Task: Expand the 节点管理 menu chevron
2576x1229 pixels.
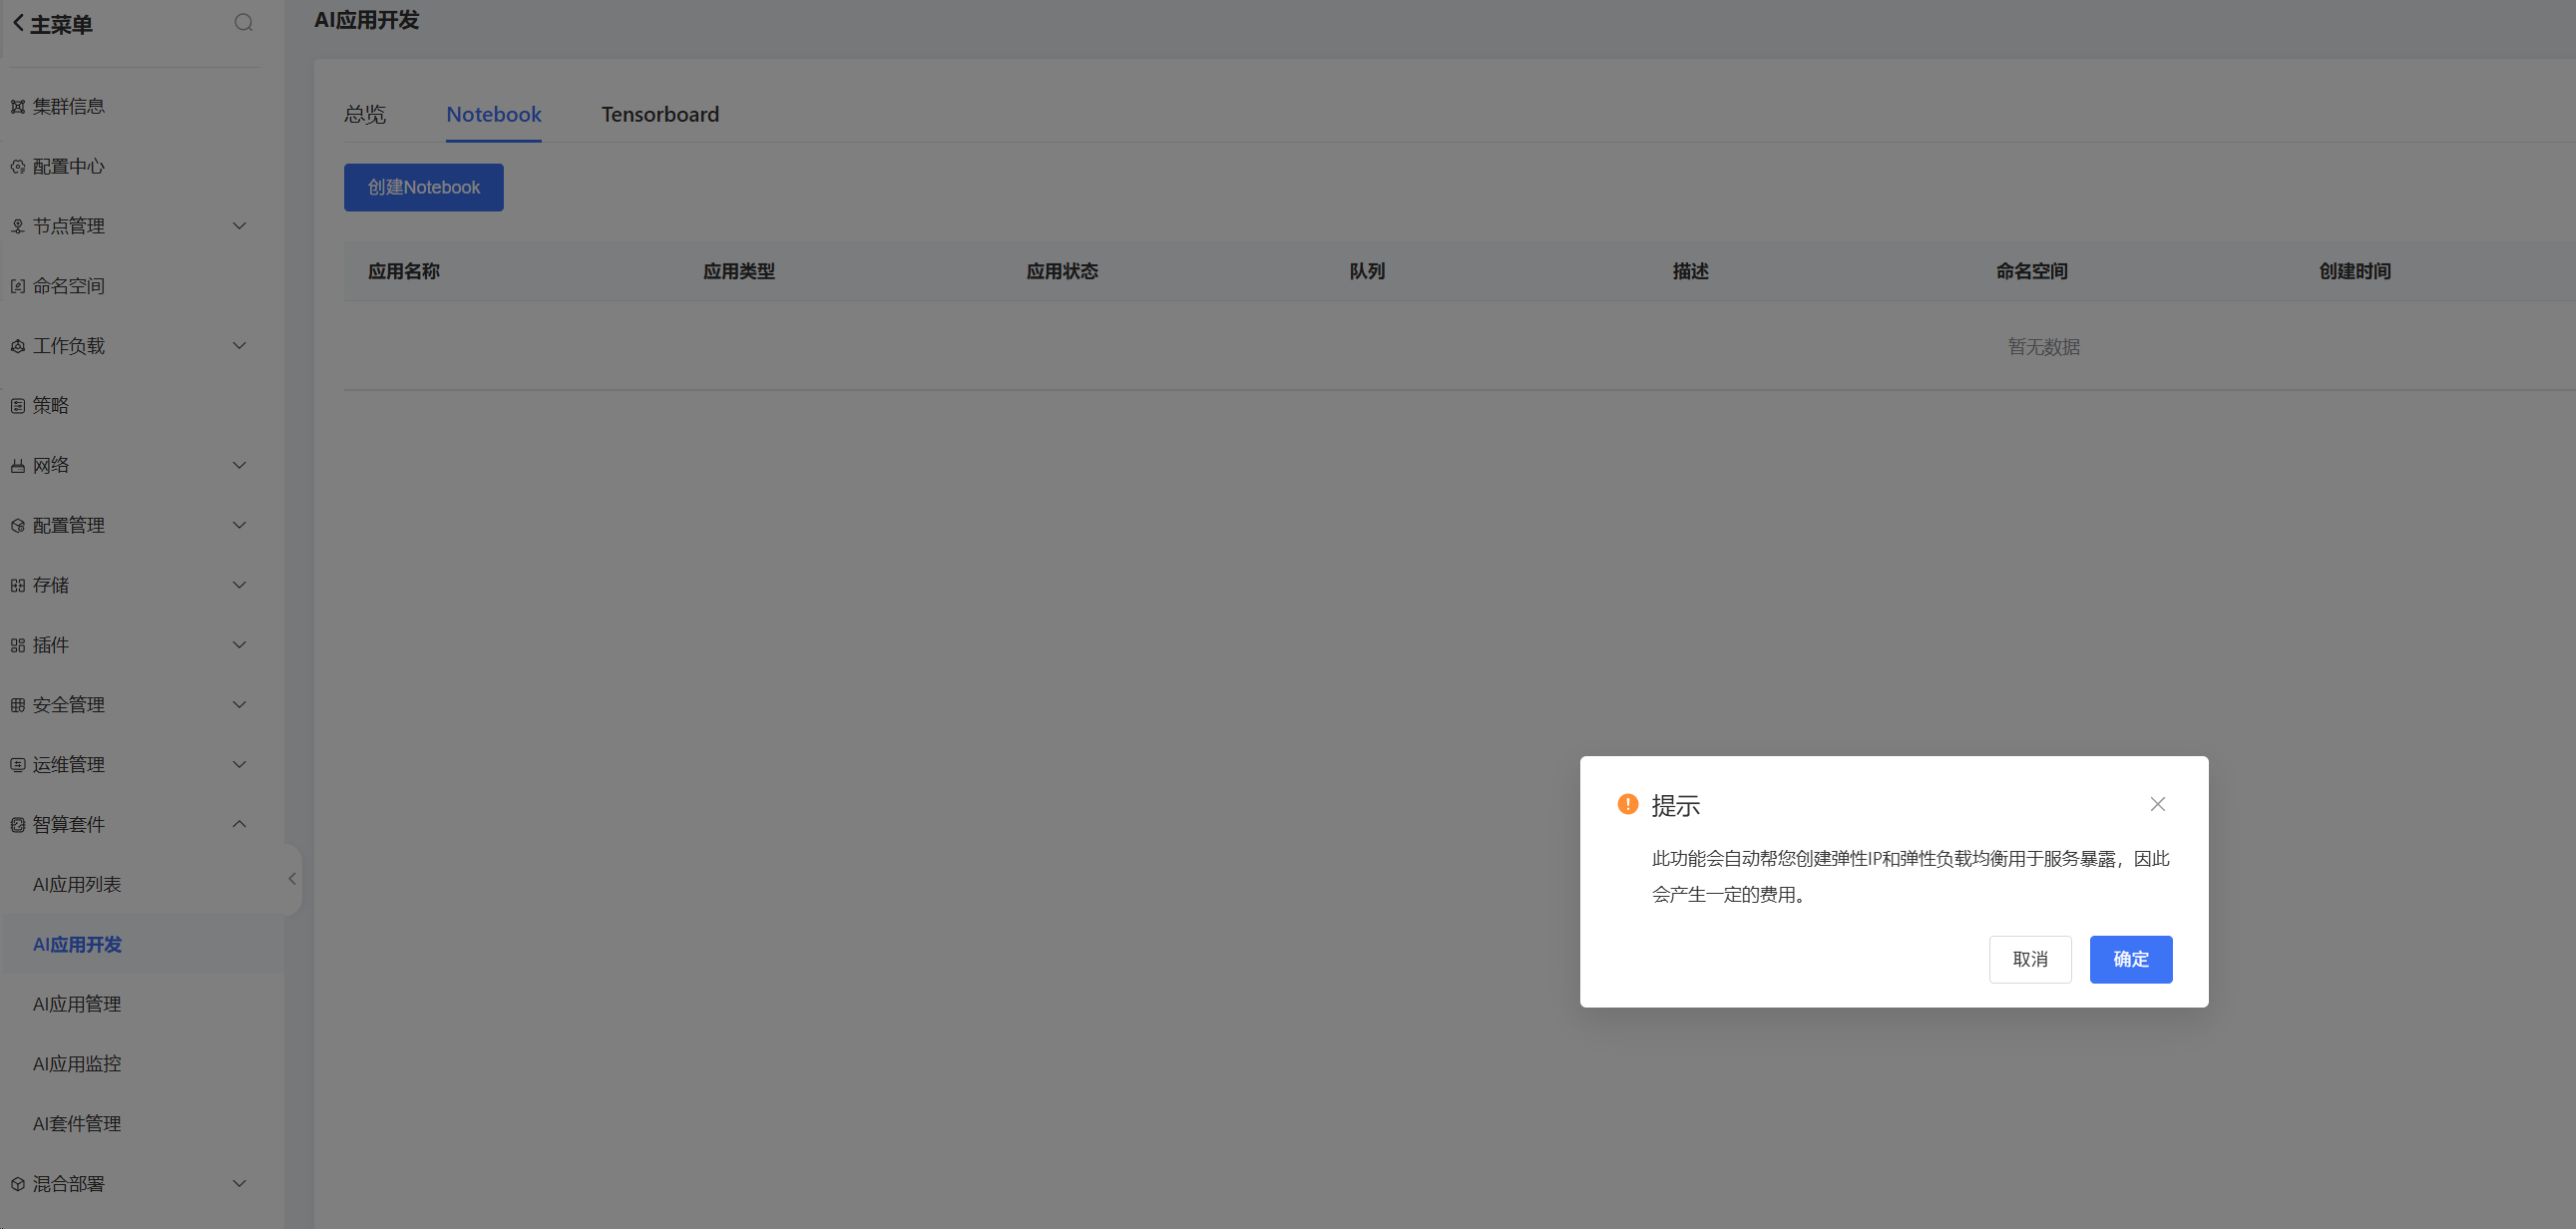Action: tap(239, 226)
